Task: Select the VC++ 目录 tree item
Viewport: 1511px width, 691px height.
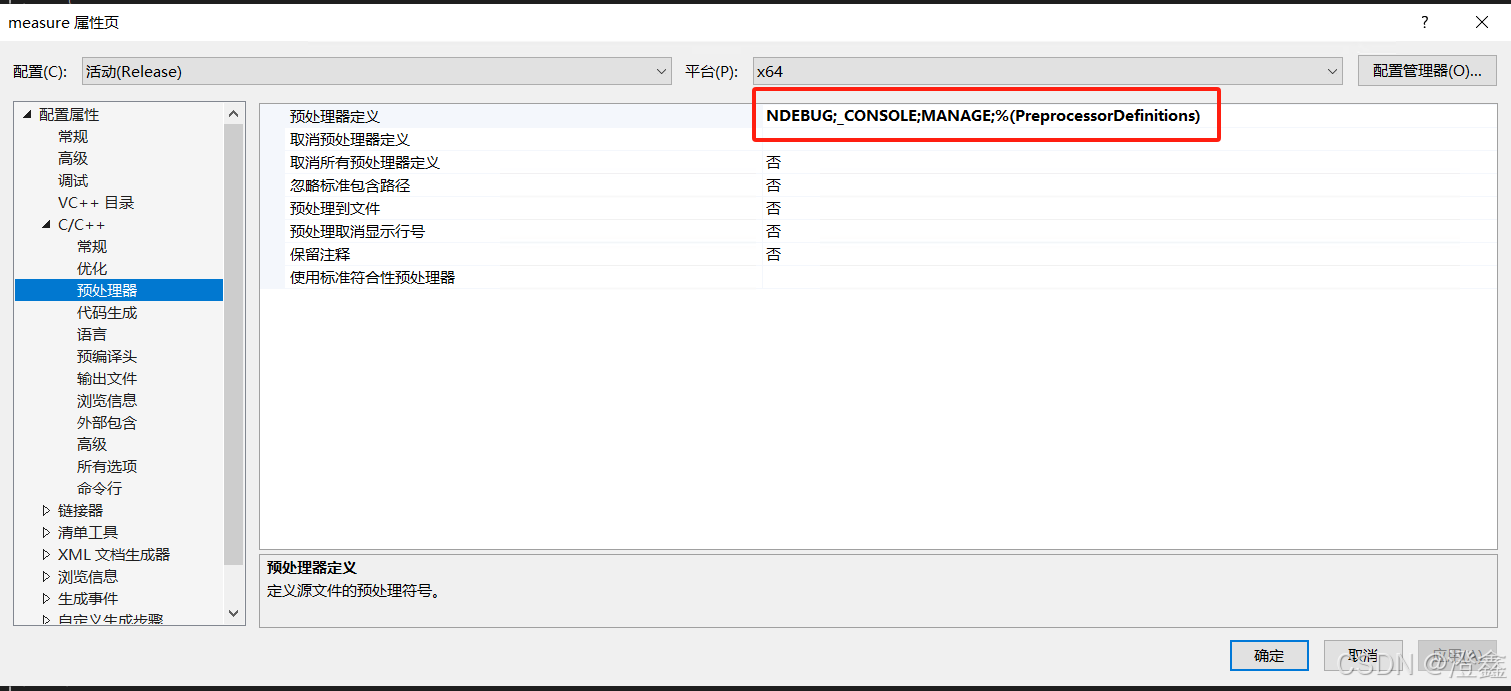Action: click(x=96, y=203)
